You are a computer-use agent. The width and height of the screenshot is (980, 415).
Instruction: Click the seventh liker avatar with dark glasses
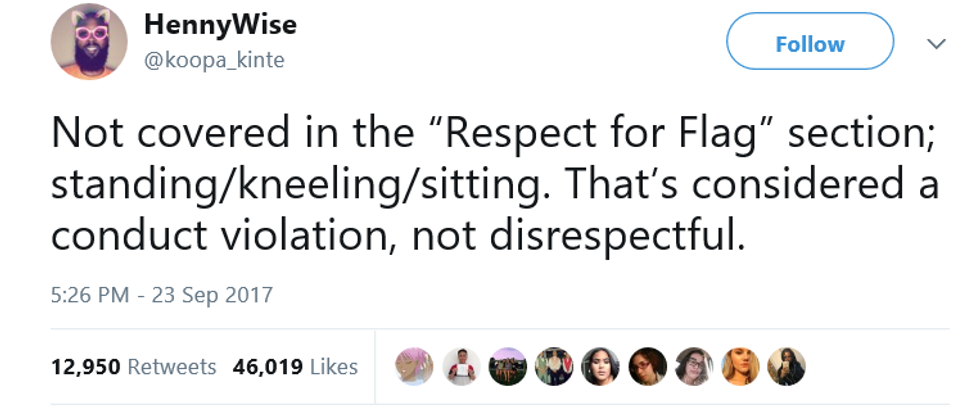[693, 367]
